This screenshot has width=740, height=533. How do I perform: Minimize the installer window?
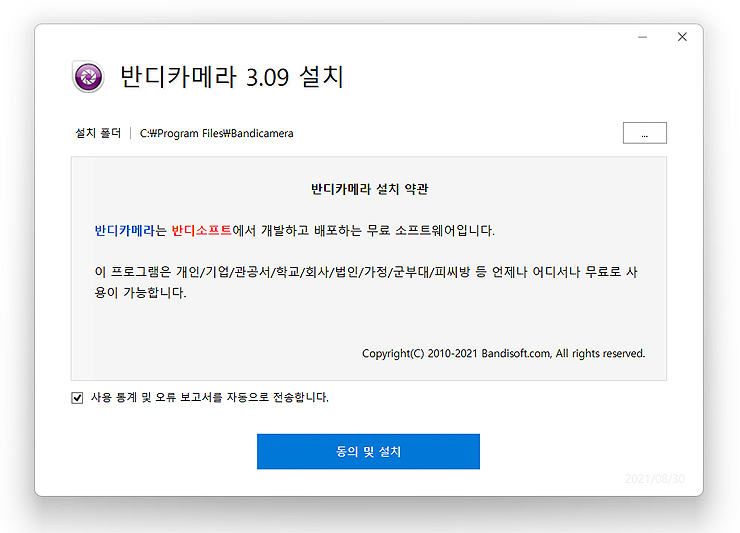tap(642, 37)
